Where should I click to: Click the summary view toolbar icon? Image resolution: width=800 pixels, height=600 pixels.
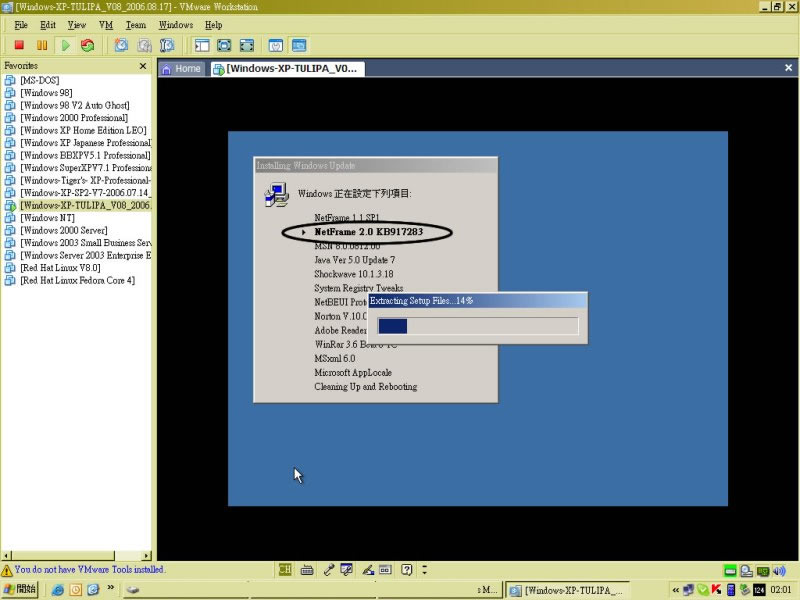click(276, 45)
